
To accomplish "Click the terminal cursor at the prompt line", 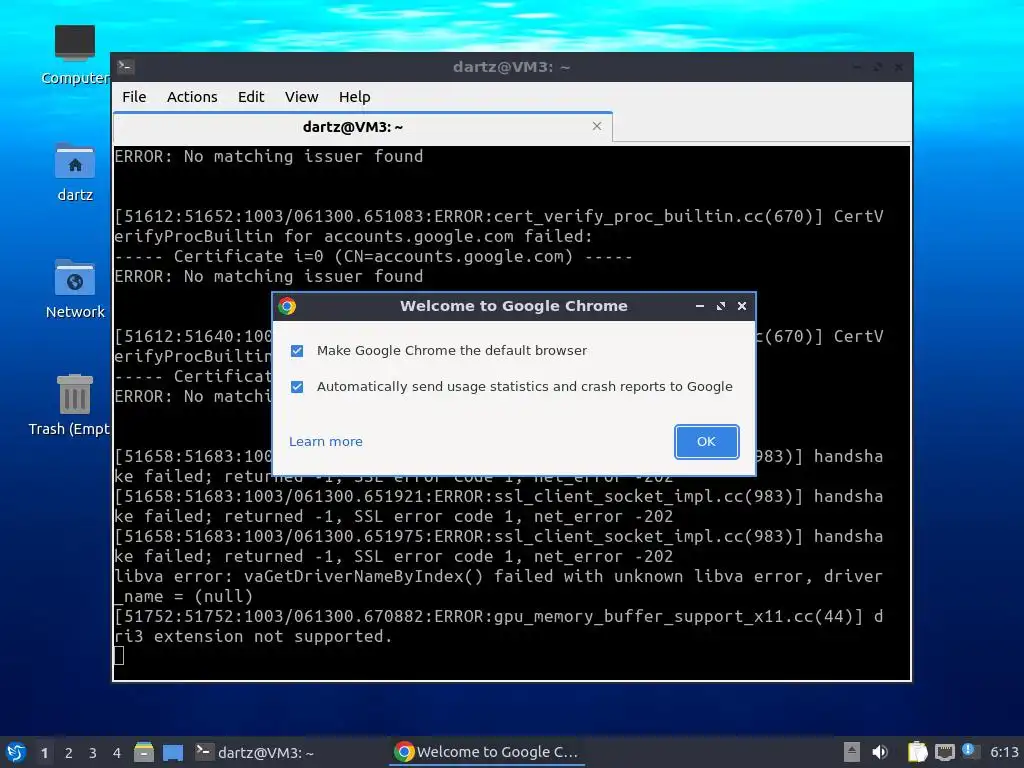I will [x=119, y=655].
